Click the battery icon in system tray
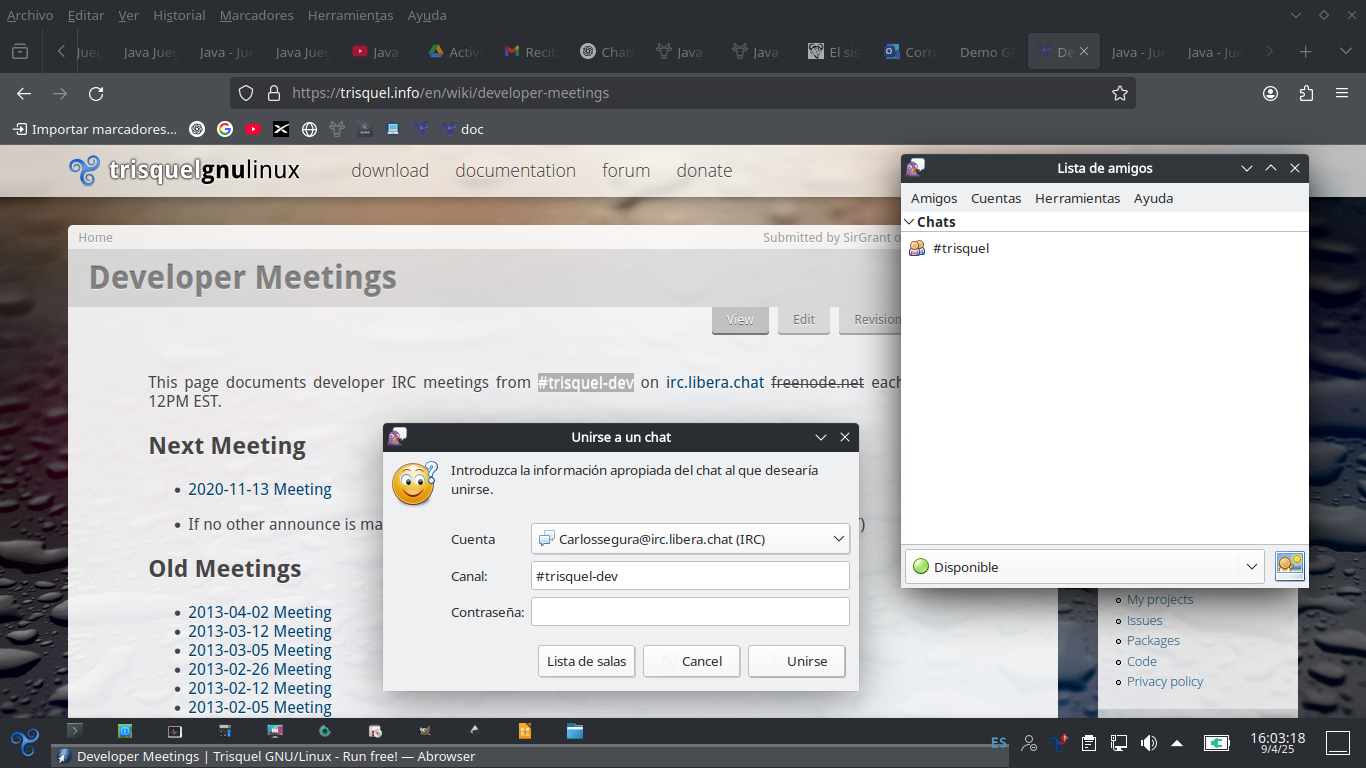 coord(1217,743)
